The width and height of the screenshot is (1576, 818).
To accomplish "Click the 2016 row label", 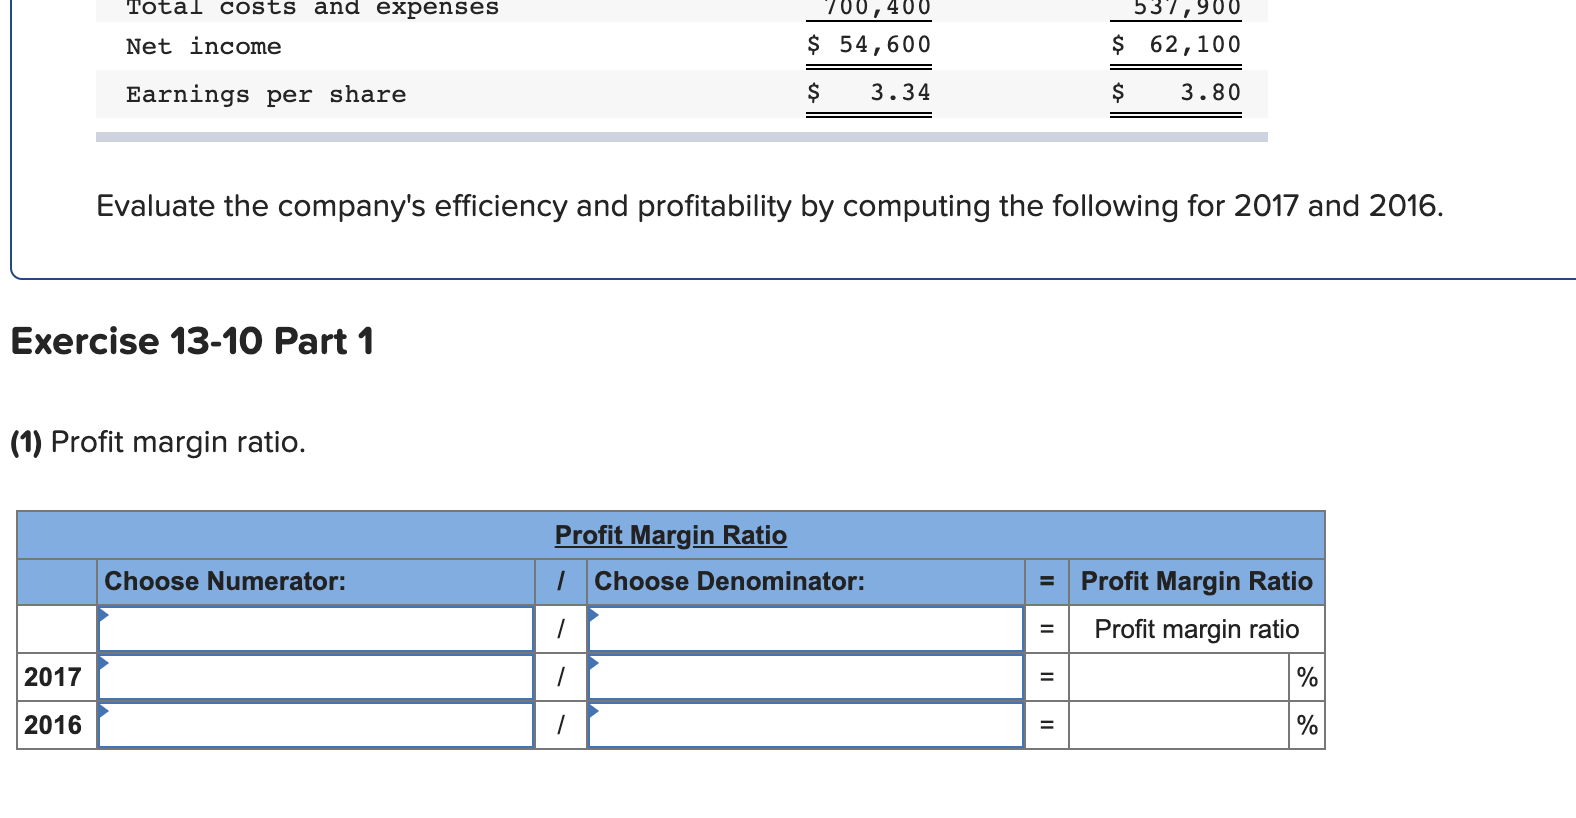I will [53, 725].
